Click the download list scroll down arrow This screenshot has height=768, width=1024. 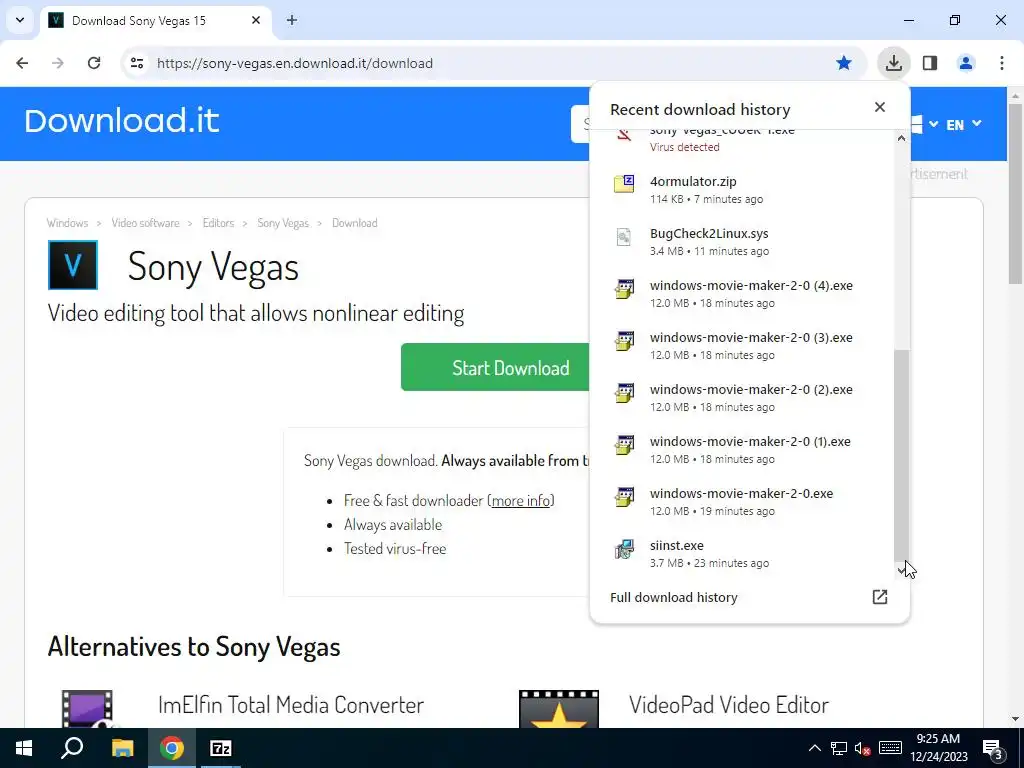pyautogui.click(x=901, y=571)
